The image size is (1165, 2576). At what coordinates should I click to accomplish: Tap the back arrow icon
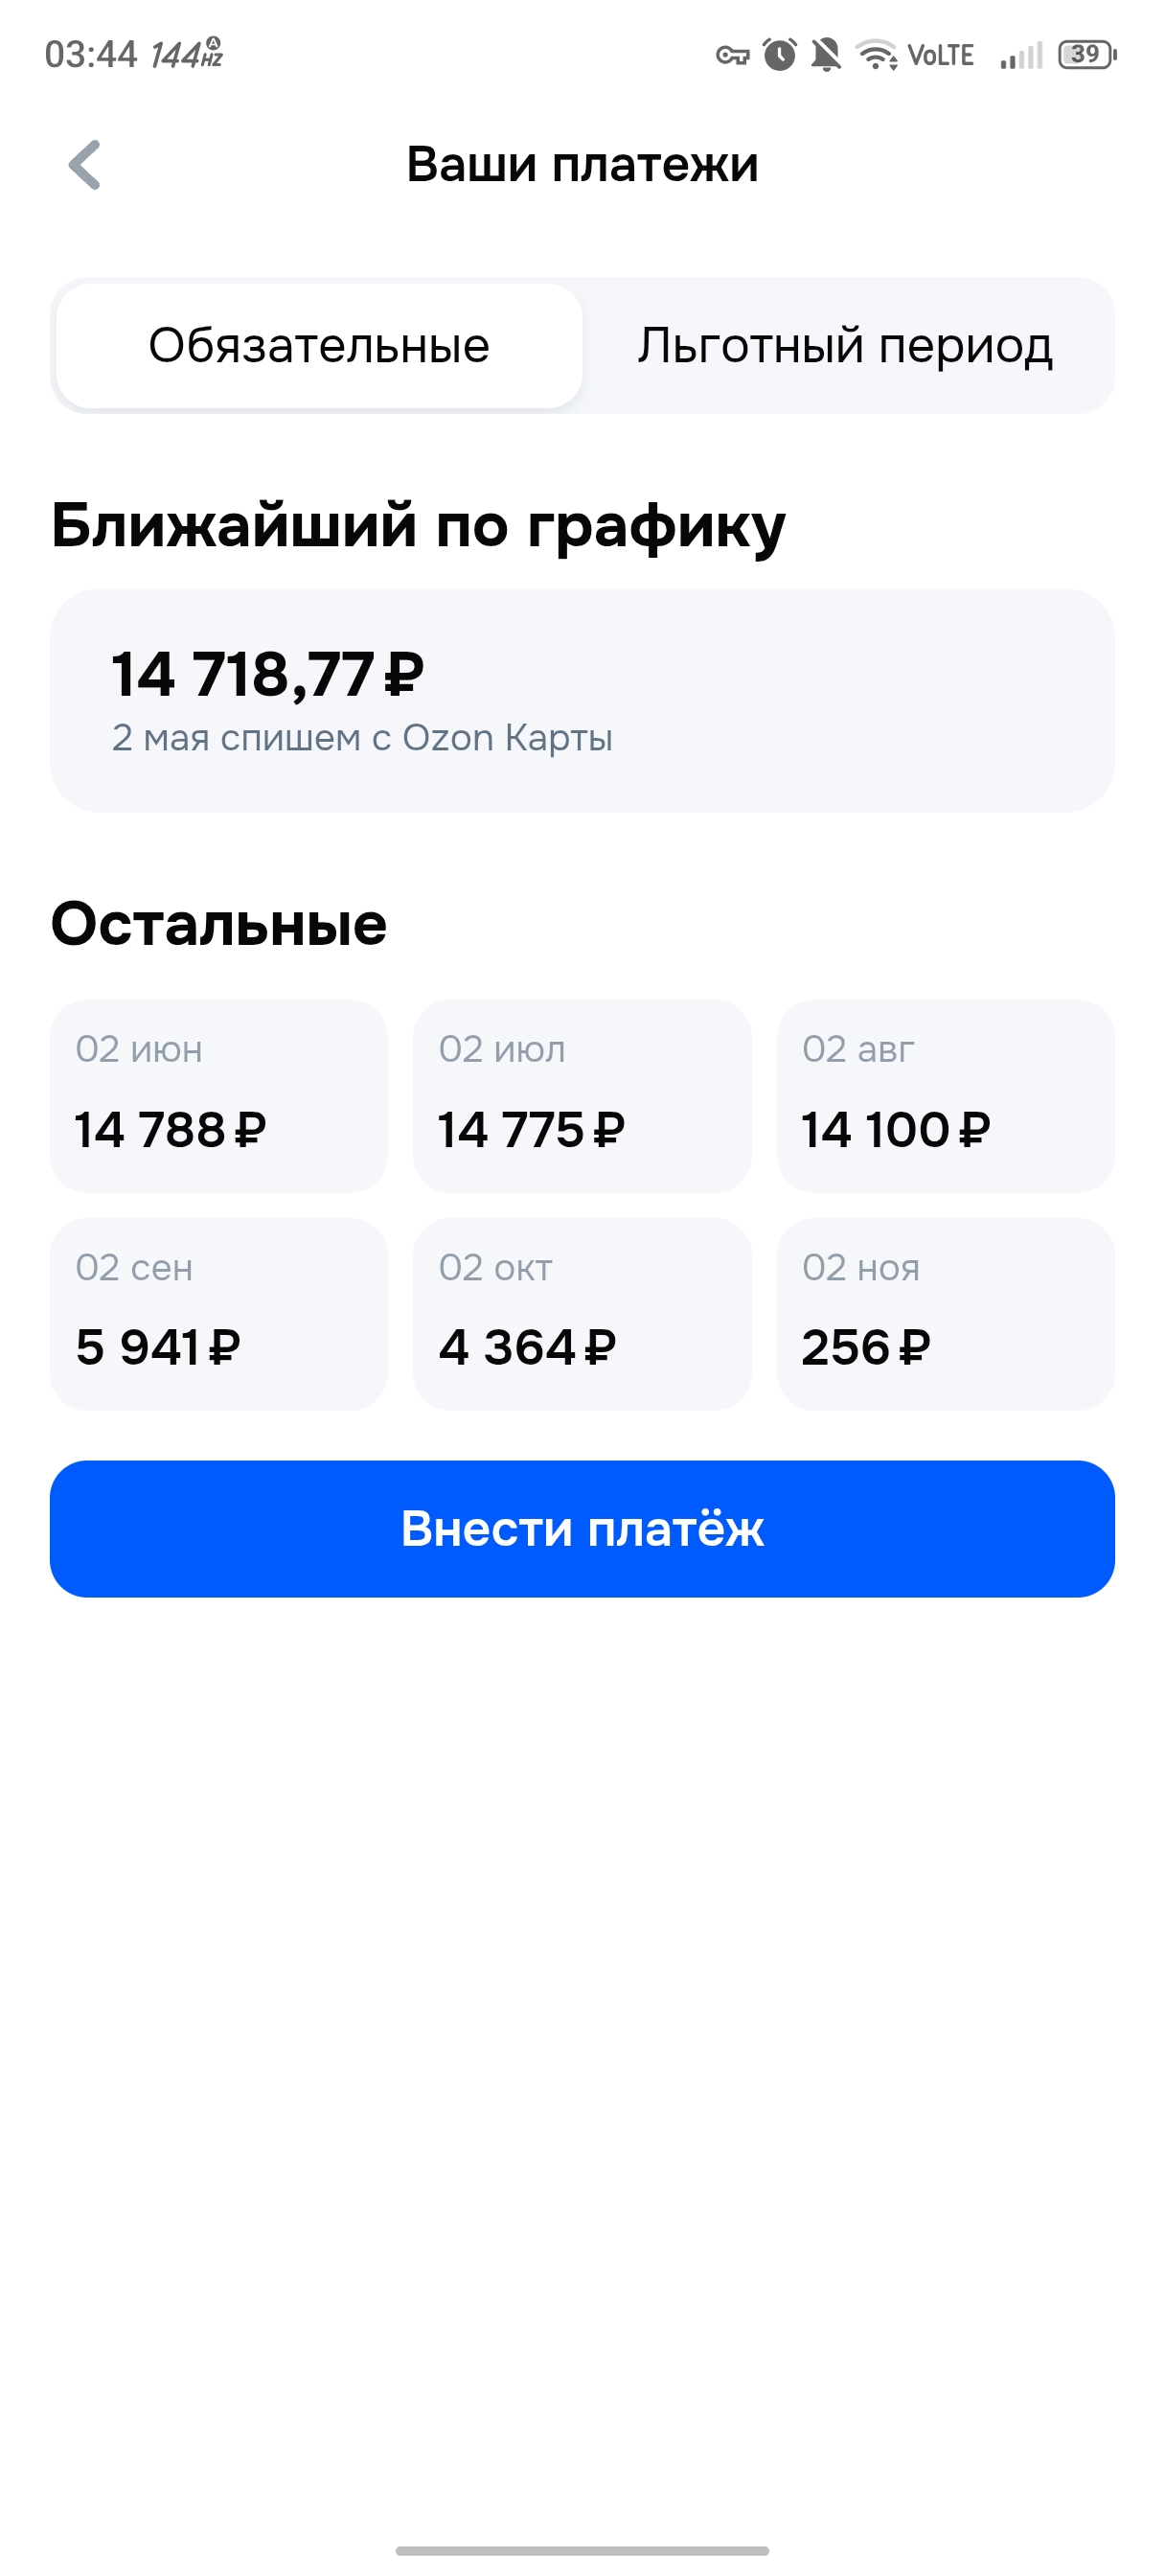click(x=85, y=165)
